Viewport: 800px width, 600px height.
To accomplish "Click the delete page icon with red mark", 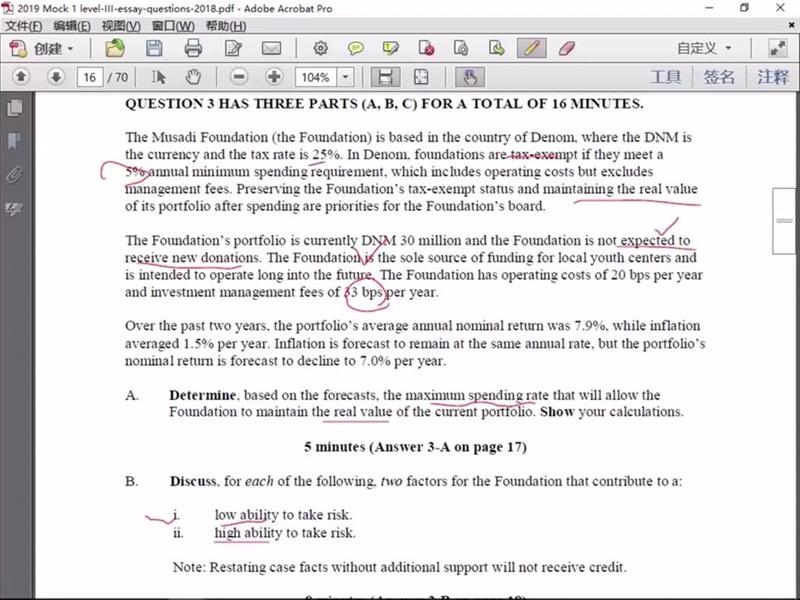I will [426, 48].
